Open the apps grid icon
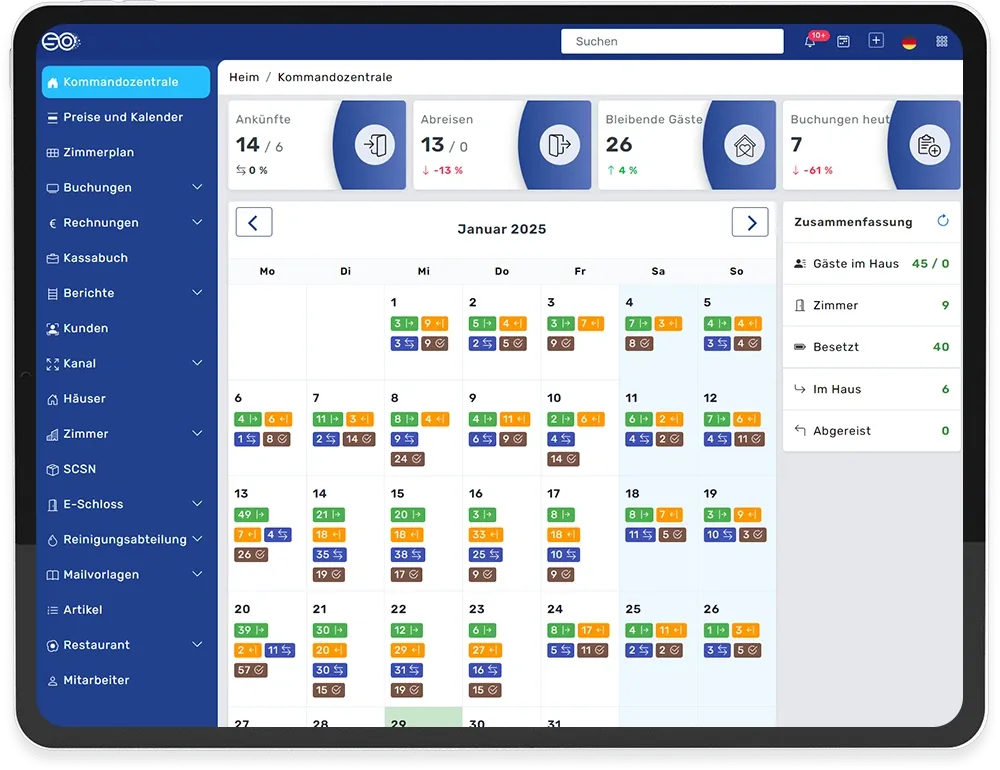This screenshot has width=1000, height=770. pyautogui.click(x=942, y=41)
